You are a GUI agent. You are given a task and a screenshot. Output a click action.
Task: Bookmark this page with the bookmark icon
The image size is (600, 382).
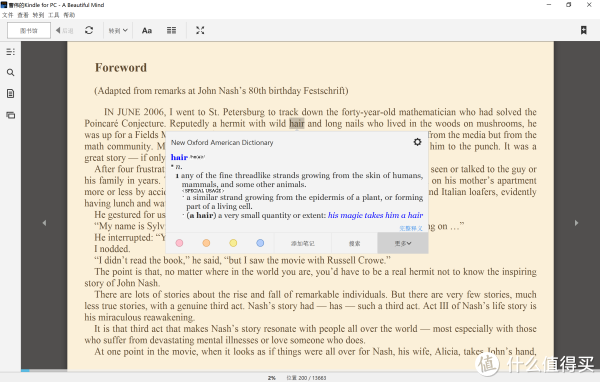pos(584,30)
